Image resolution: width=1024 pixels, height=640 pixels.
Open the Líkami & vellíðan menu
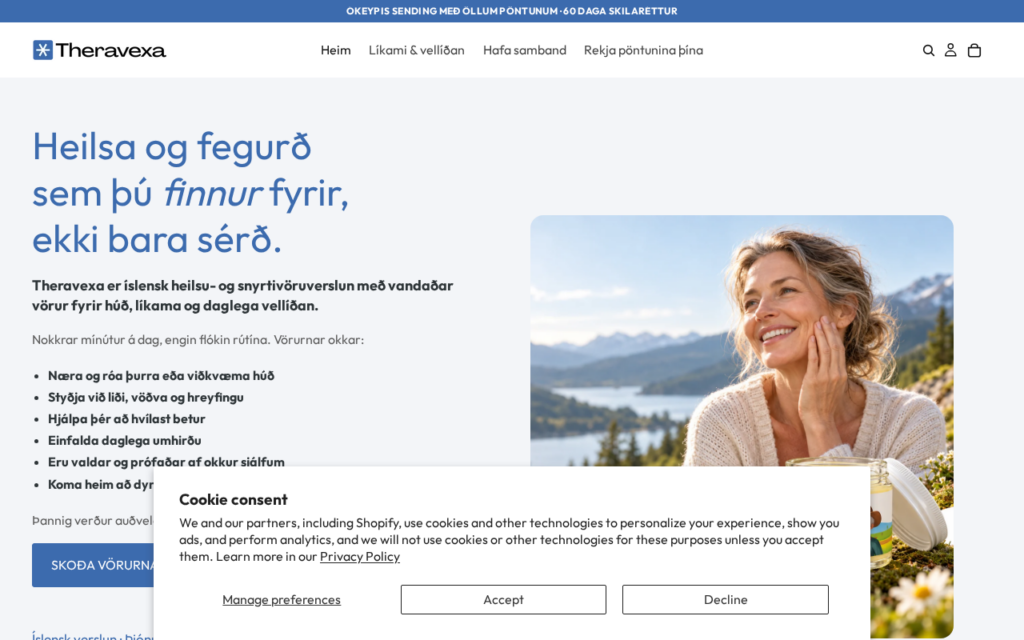[417, 50]
